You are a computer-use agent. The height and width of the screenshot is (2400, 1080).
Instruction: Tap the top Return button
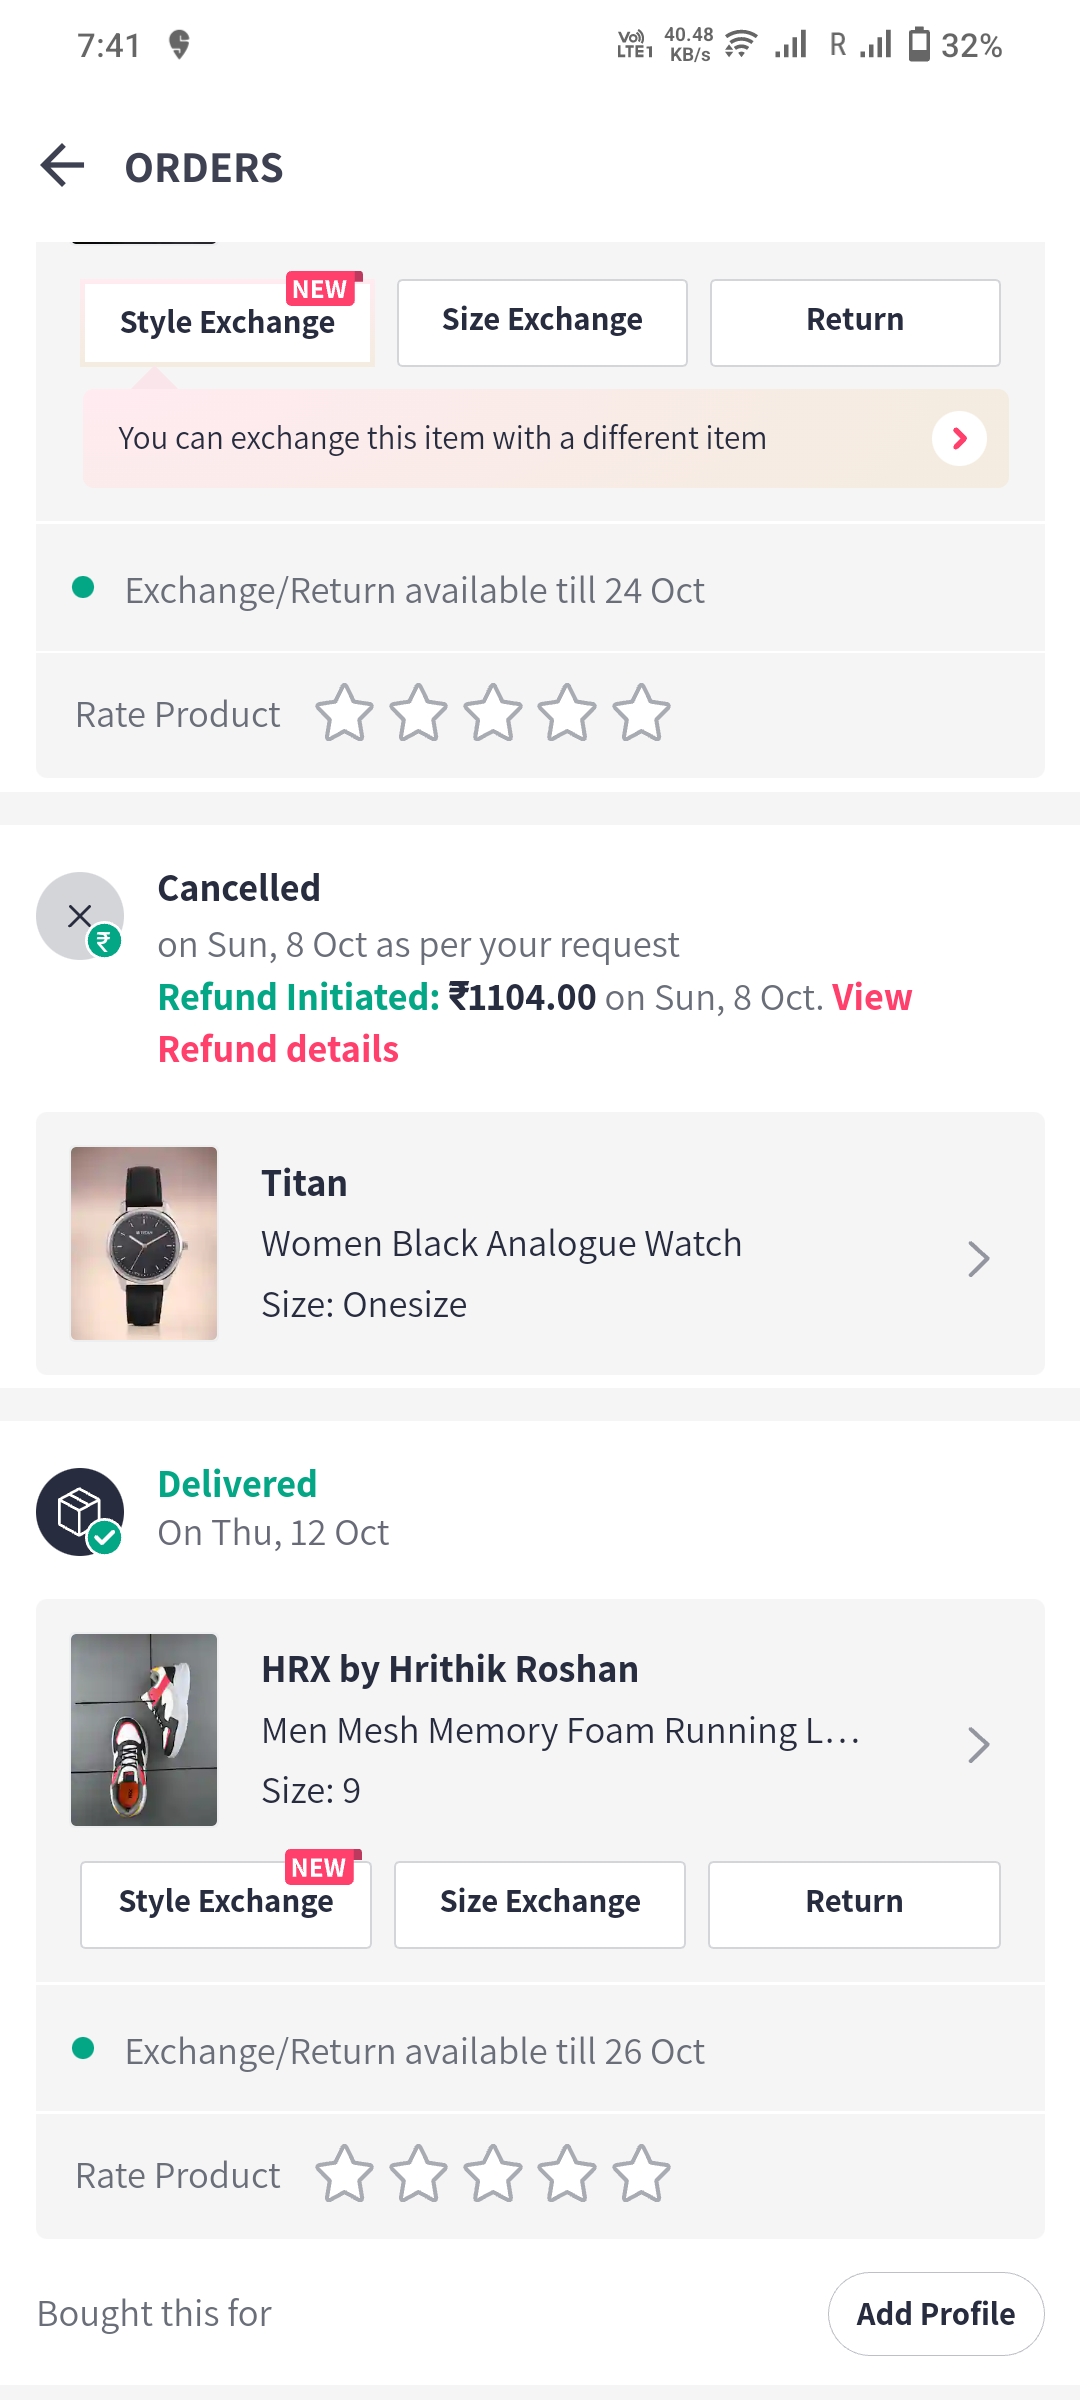855,322
